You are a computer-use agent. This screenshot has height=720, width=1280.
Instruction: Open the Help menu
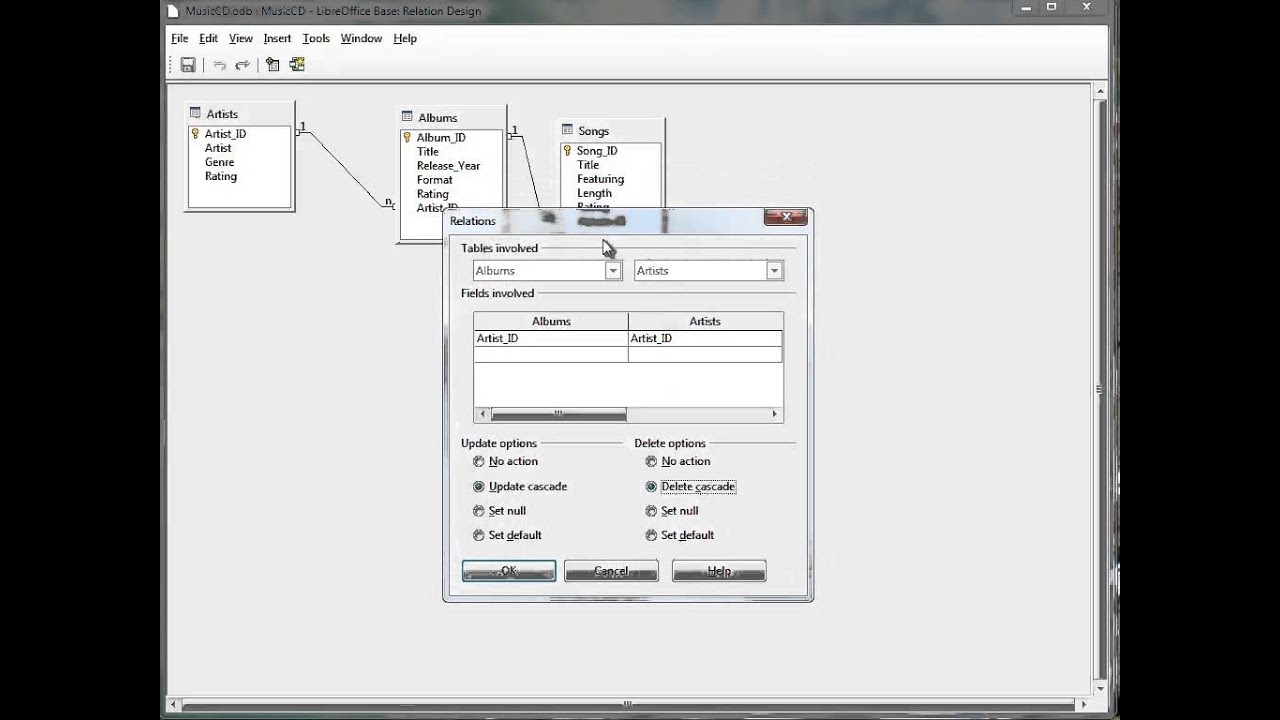pos(405,38)
